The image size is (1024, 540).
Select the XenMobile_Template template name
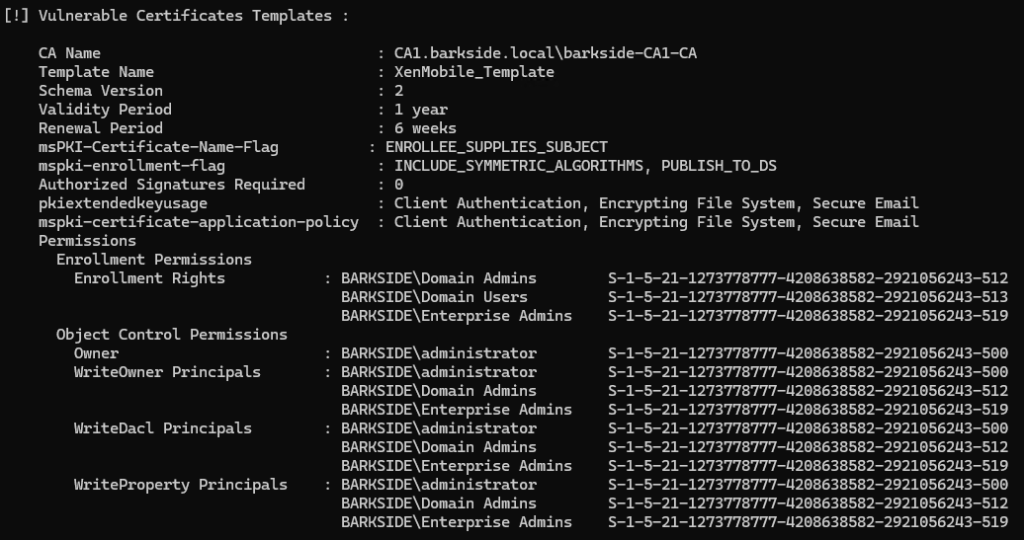point(474,72)
